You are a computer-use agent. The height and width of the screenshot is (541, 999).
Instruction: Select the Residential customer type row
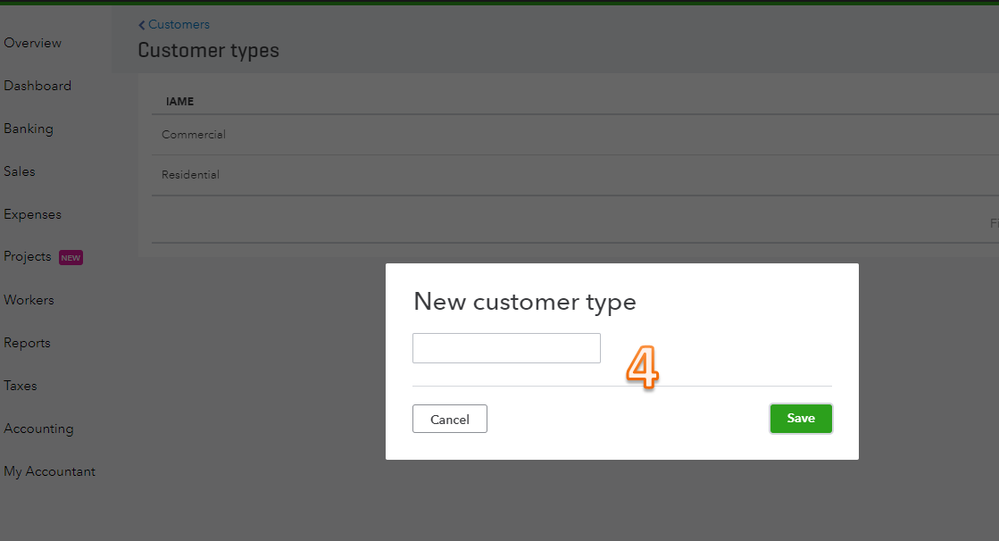tap(191, 175)
